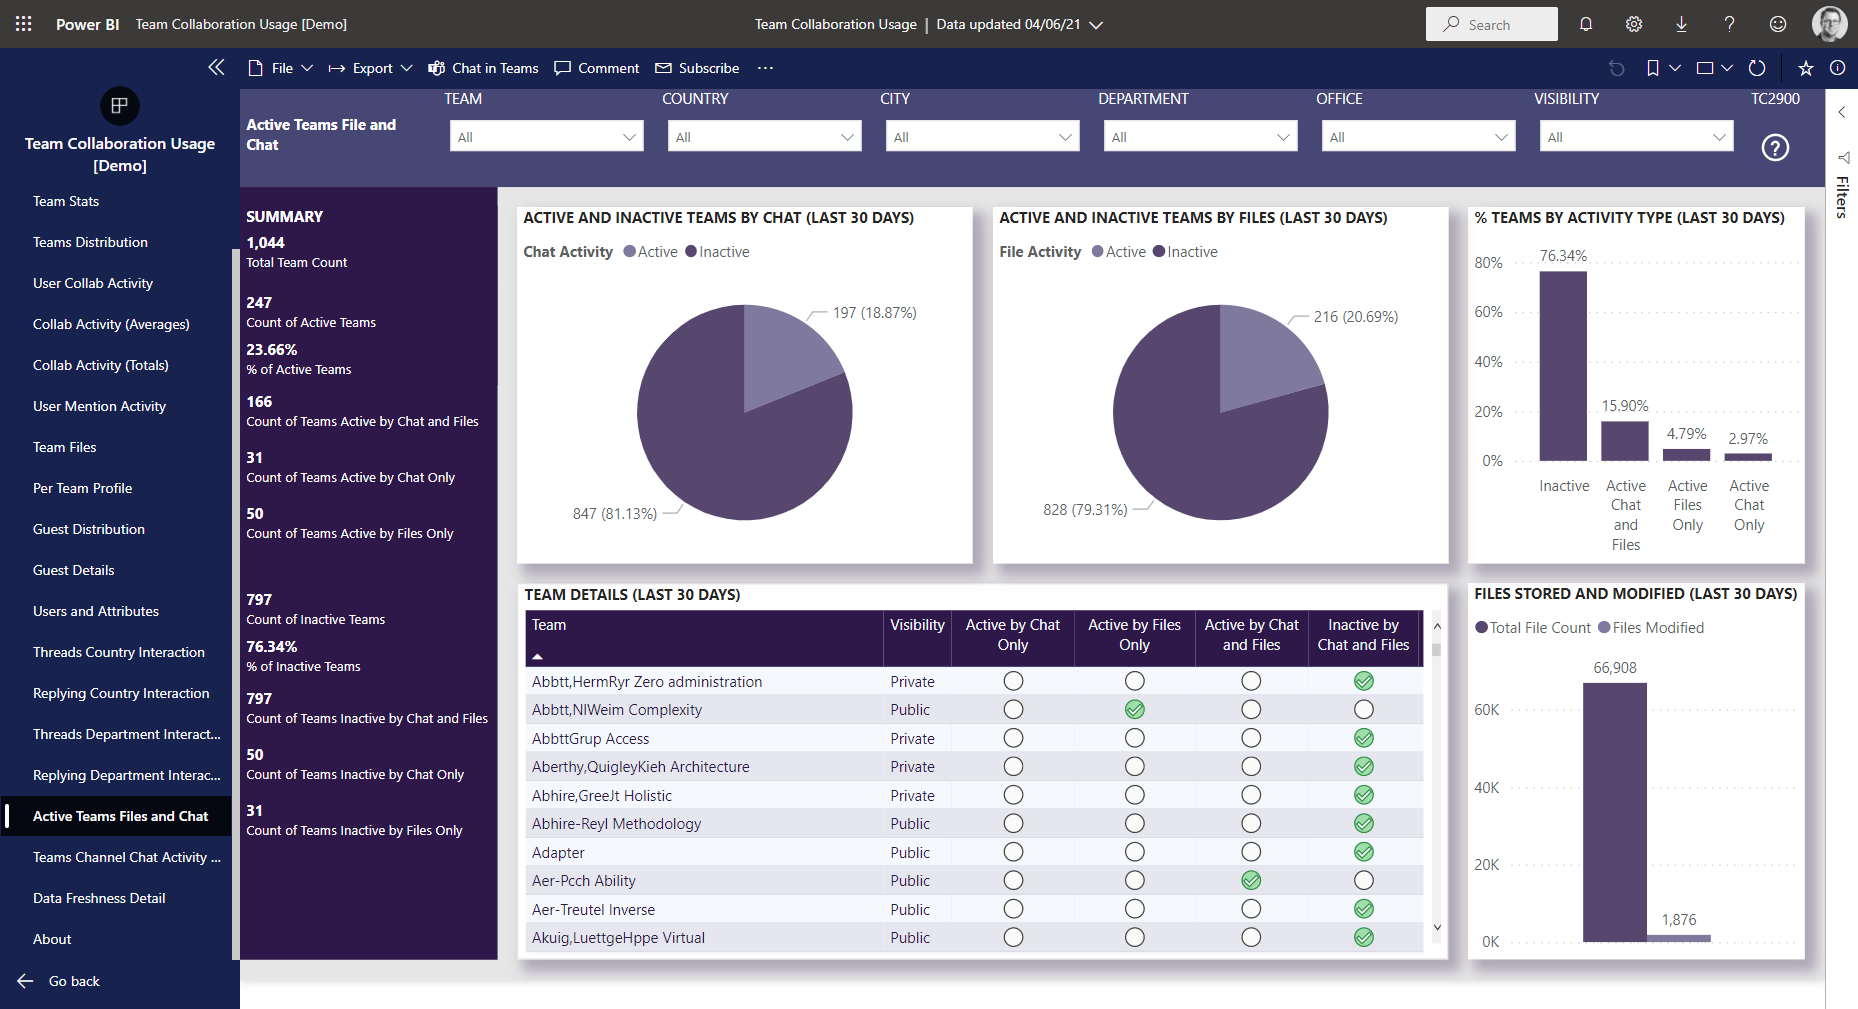Expand the data updated dropdown in title
Screen dimensions: 1858x1009
[1096, 25]
